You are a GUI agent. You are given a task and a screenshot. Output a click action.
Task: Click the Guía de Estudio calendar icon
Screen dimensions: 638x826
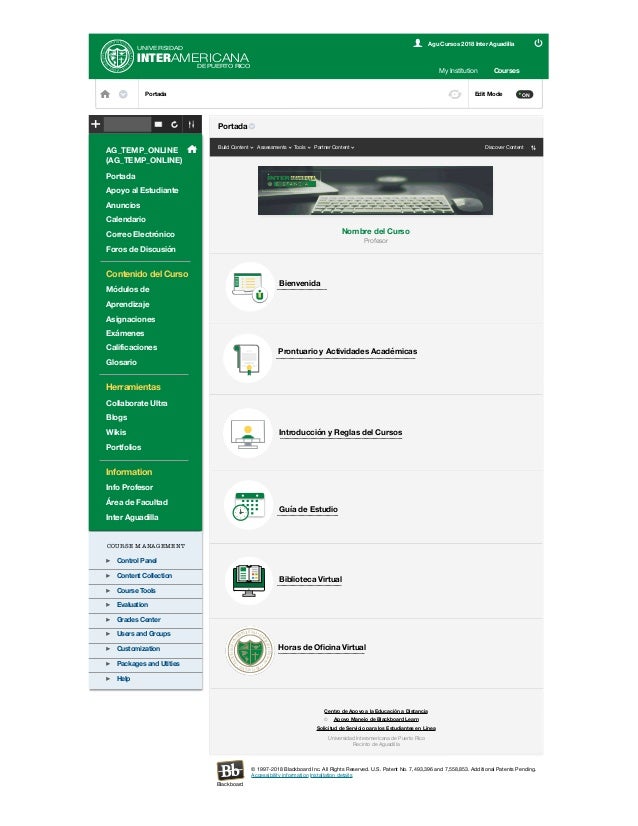248,506
